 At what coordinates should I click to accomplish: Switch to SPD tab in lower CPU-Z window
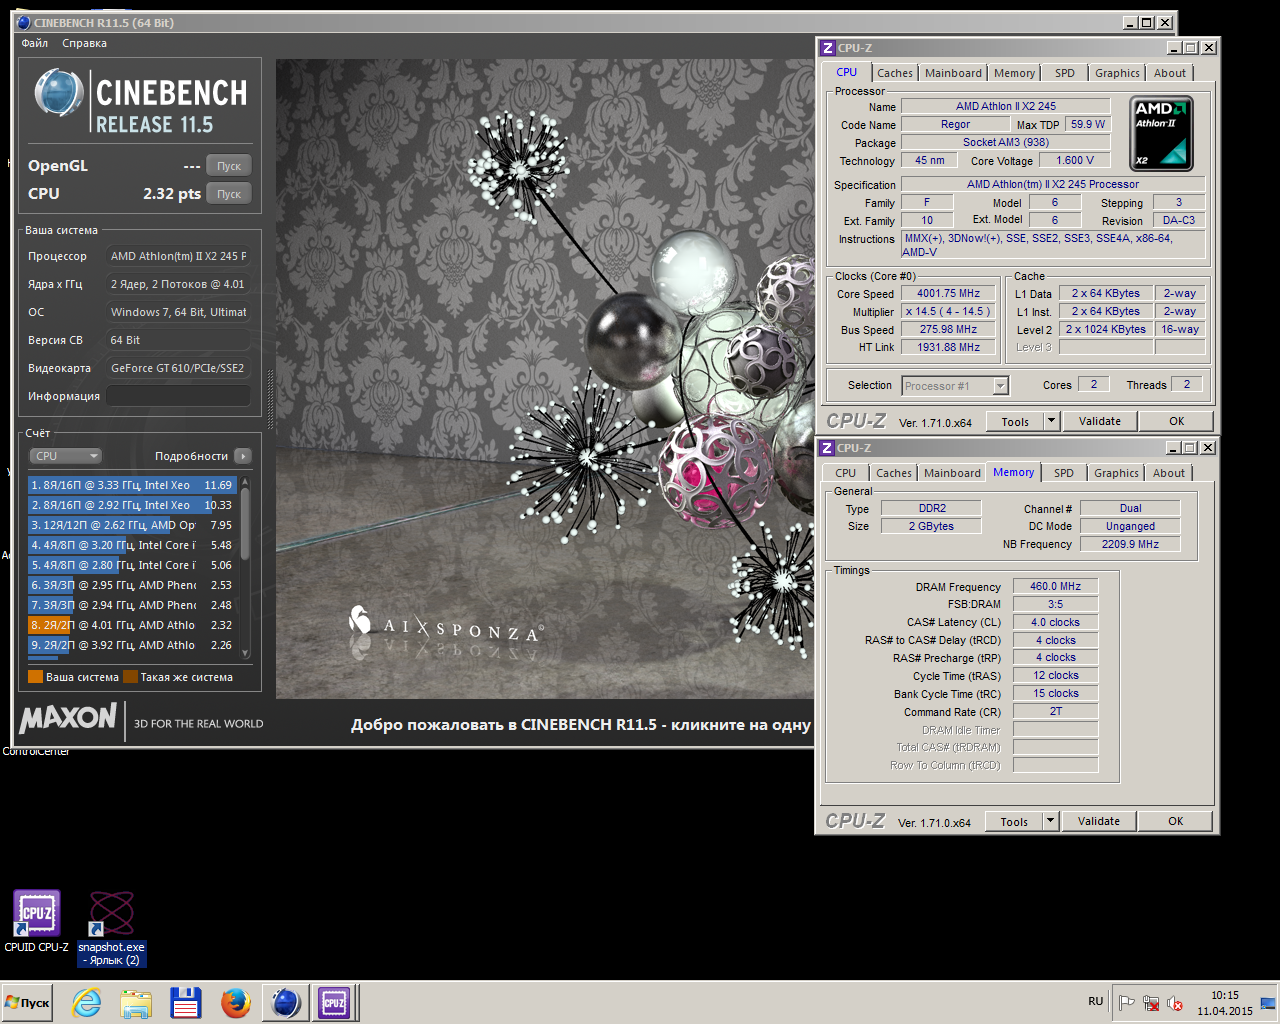(x=1064, y=473)
